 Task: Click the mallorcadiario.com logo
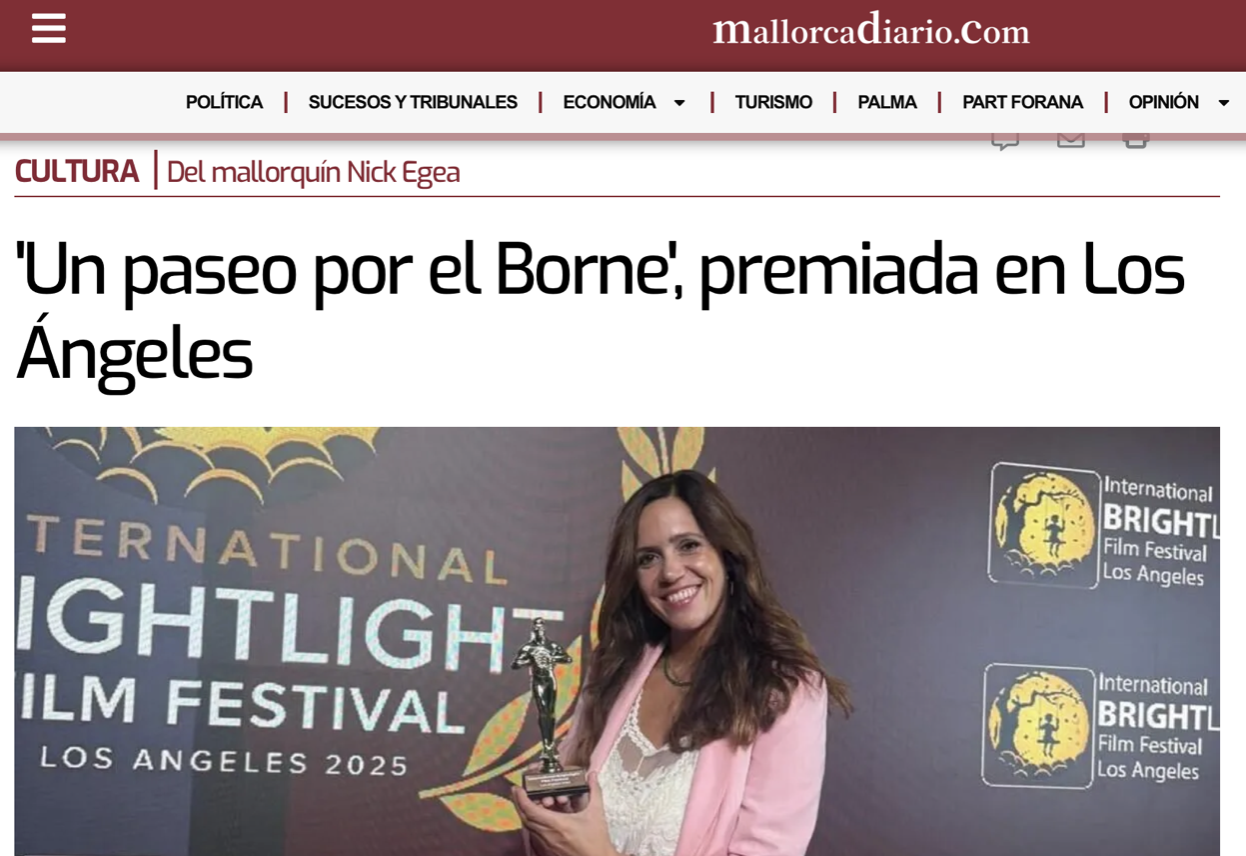tap(871, 29)
